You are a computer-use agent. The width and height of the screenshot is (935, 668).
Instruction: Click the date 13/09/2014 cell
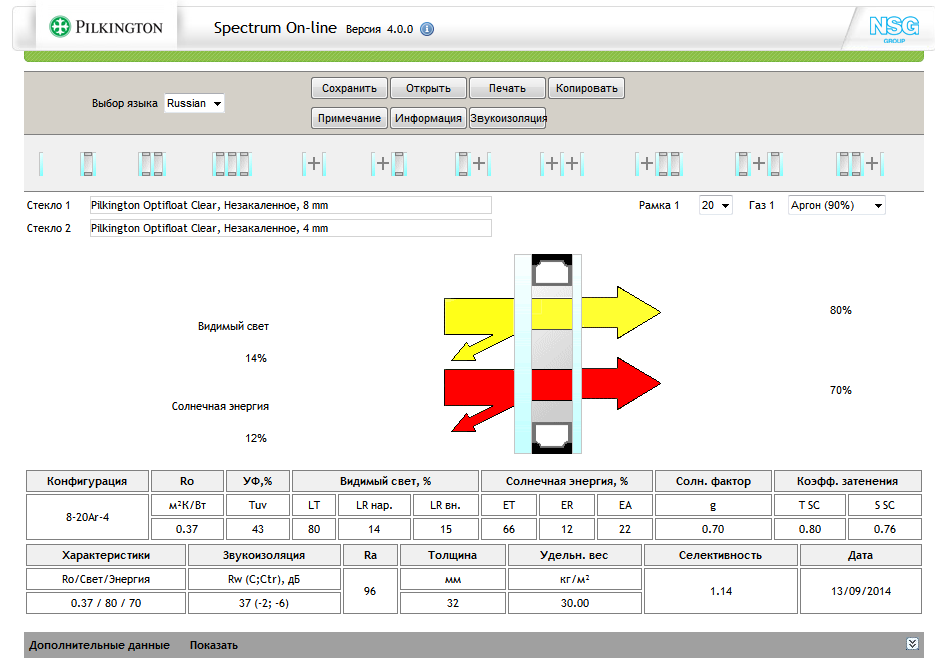[861, 591]
